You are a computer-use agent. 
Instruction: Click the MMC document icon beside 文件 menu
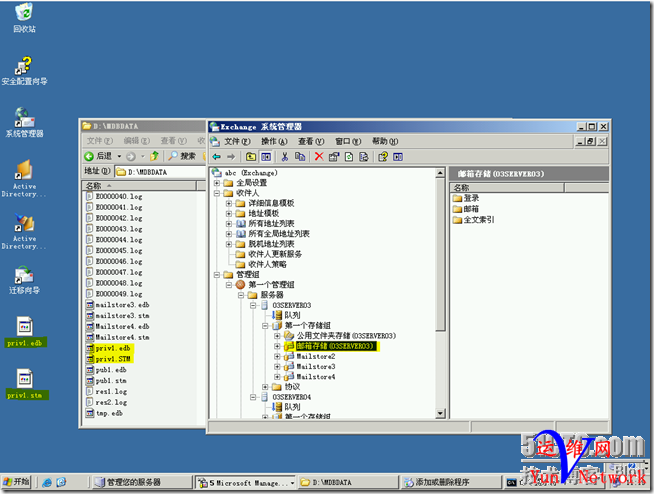point(215,141)
